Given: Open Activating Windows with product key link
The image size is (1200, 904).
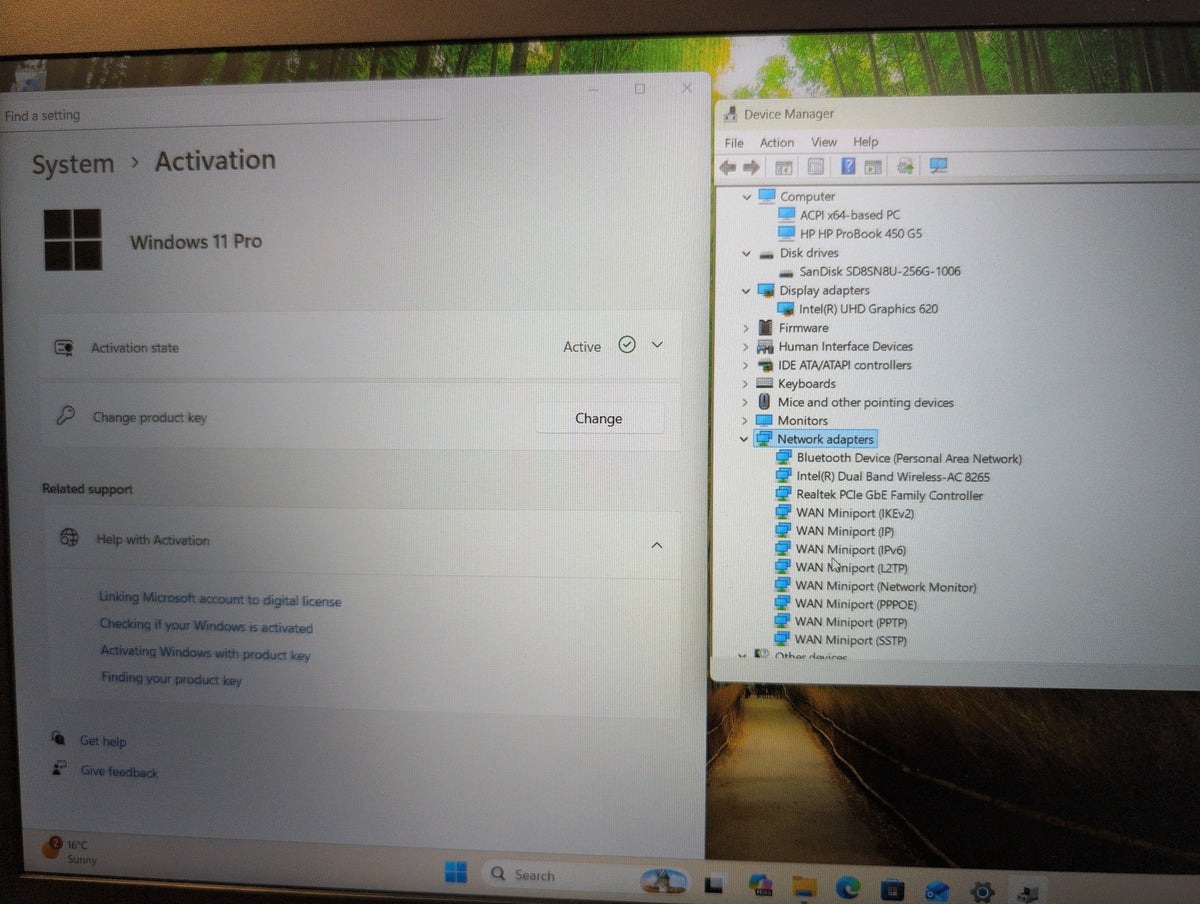Looking at the screenshot, I should (x=205, y=653).
